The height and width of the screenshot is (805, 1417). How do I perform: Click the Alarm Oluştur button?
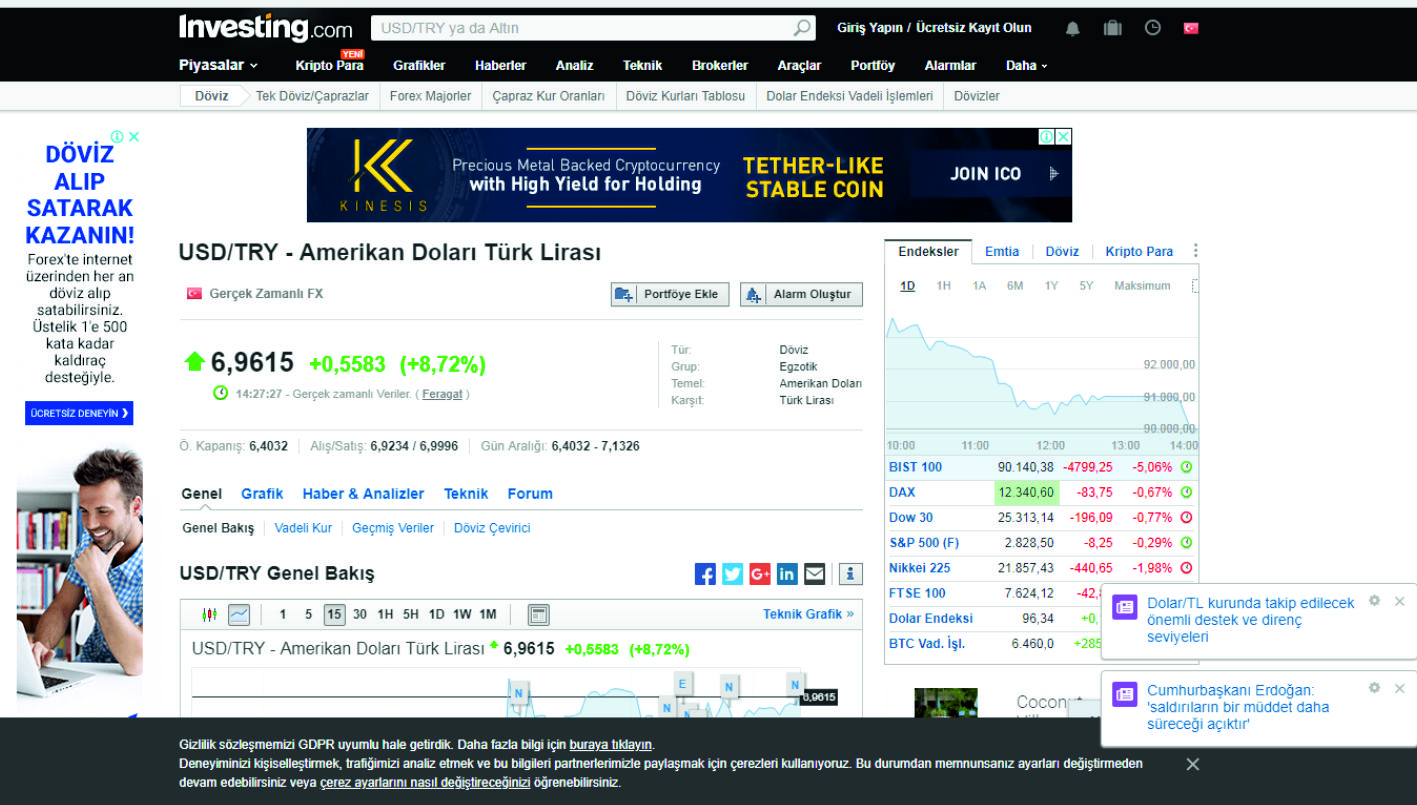click(x=801, y=294)
